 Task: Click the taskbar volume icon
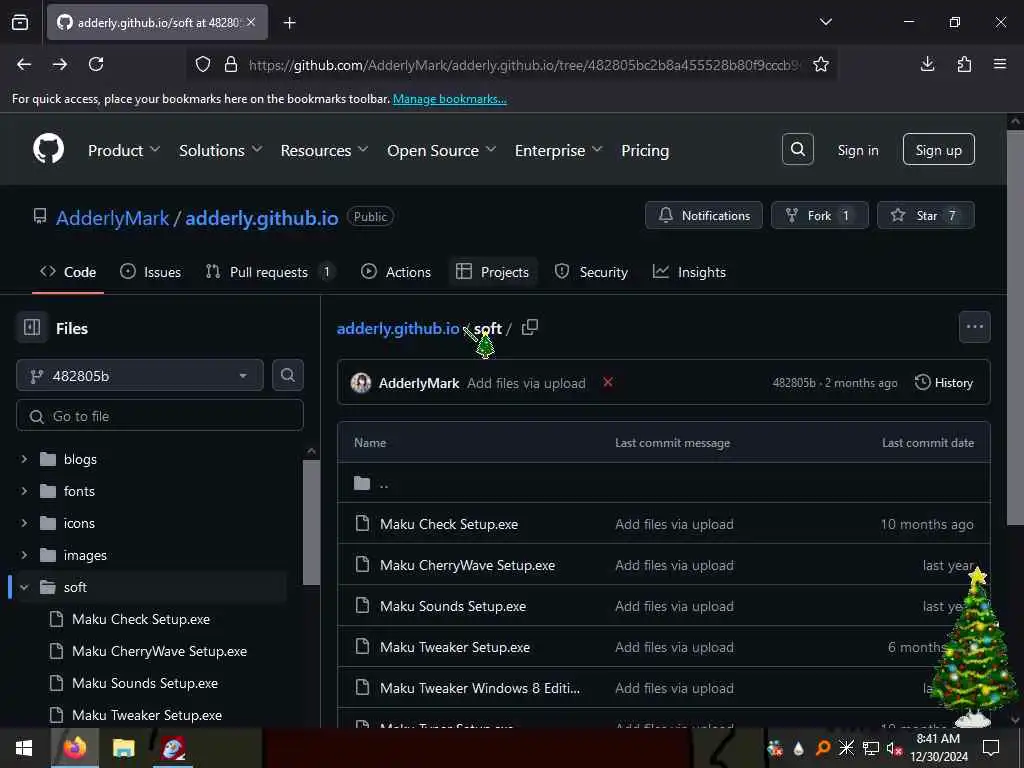point(894,748)
